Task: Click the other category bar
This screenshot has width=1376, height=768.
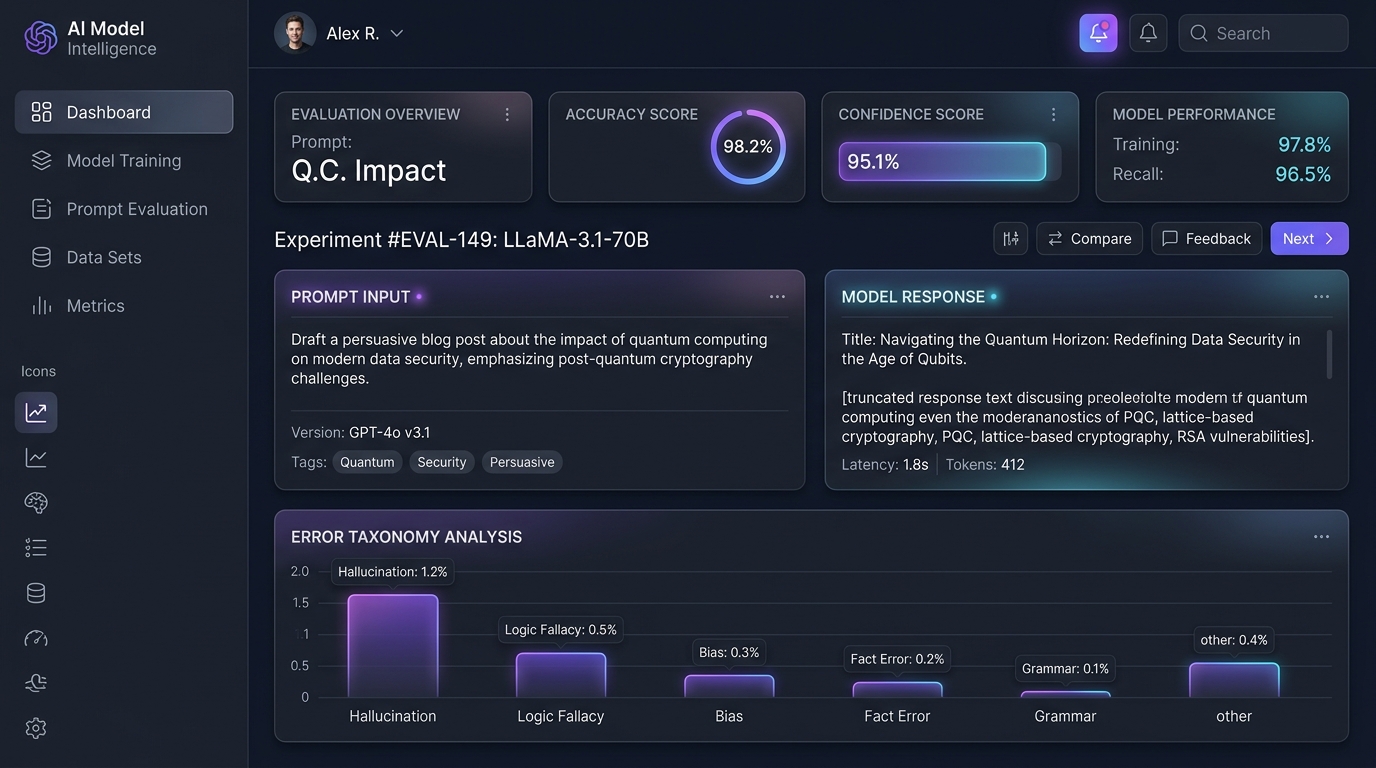Action: (x=1234, y=680)
